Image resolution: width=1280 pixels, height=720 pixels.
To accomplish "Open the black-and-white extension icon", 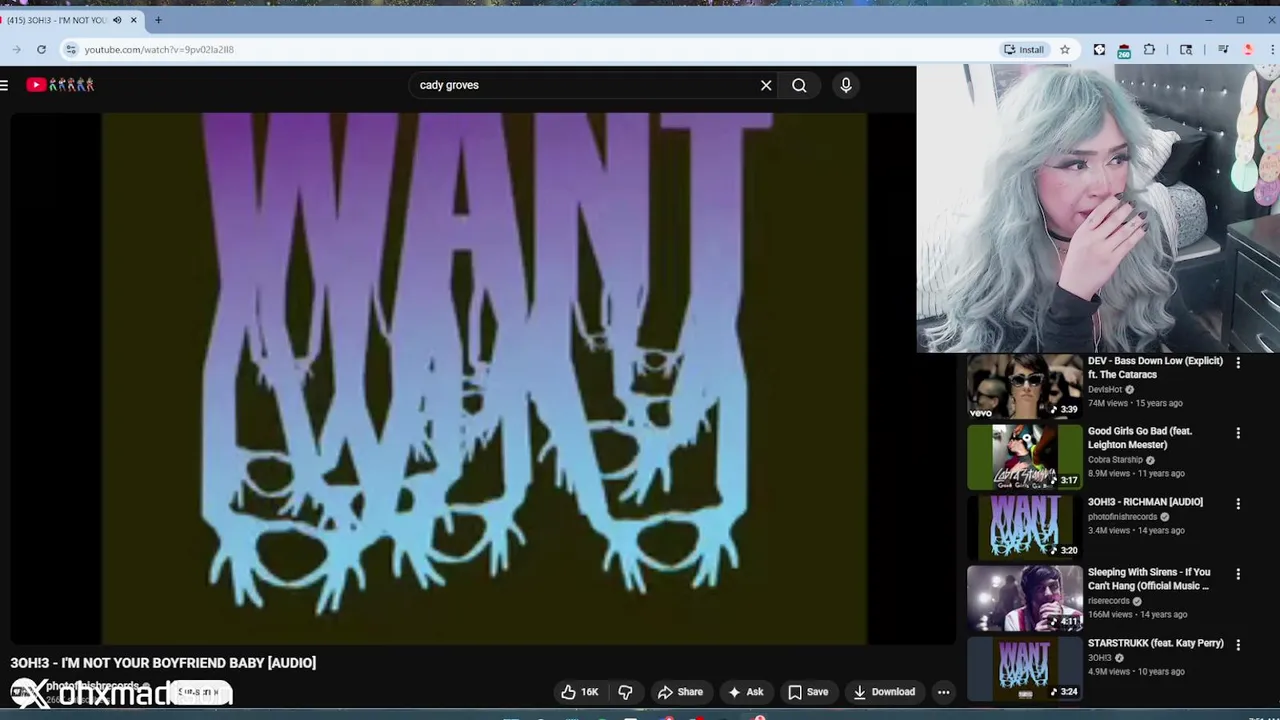I will pos(1099,49).
